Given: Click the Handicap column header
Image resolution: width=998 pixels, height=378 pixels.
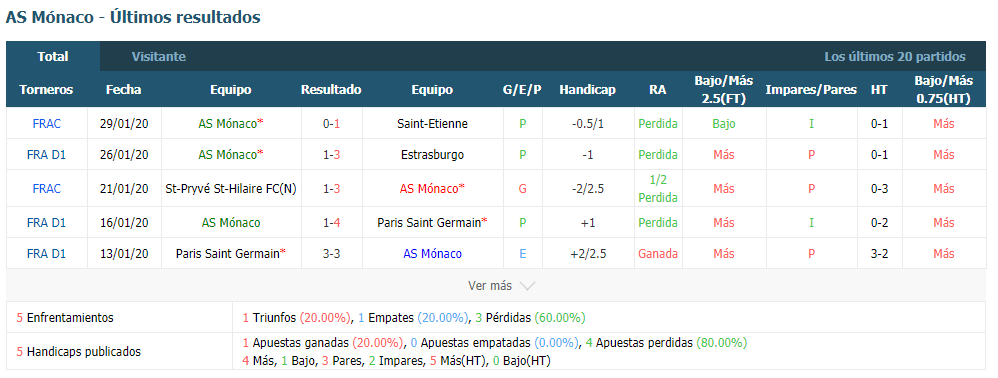Looking at the screenshot, I should tap(587, 90).
